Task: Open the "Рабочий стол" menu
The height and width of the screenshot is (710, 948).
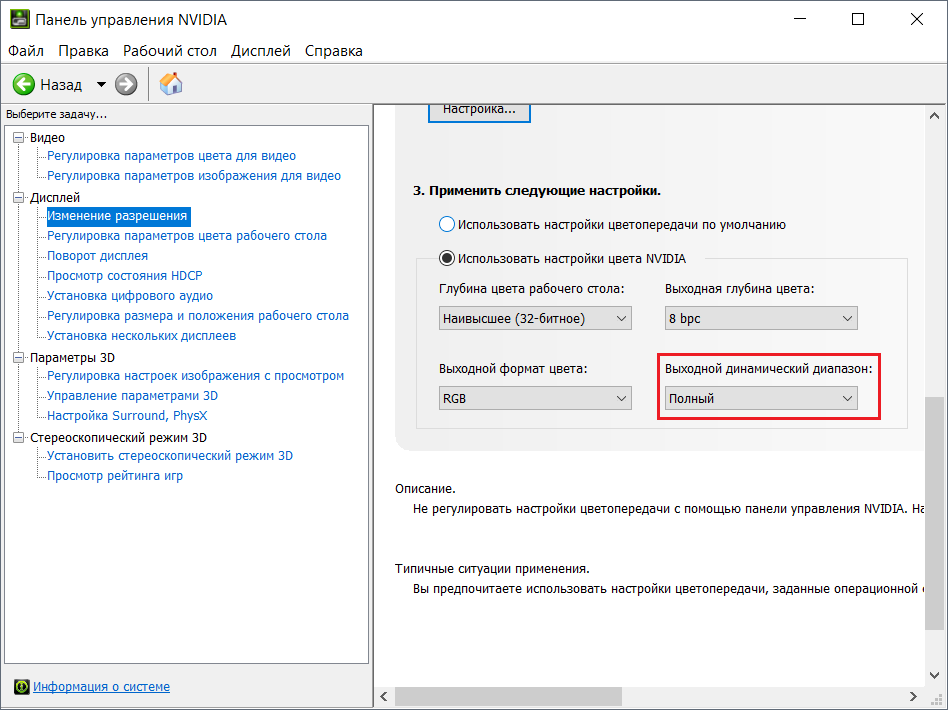Action: [169, 51]
